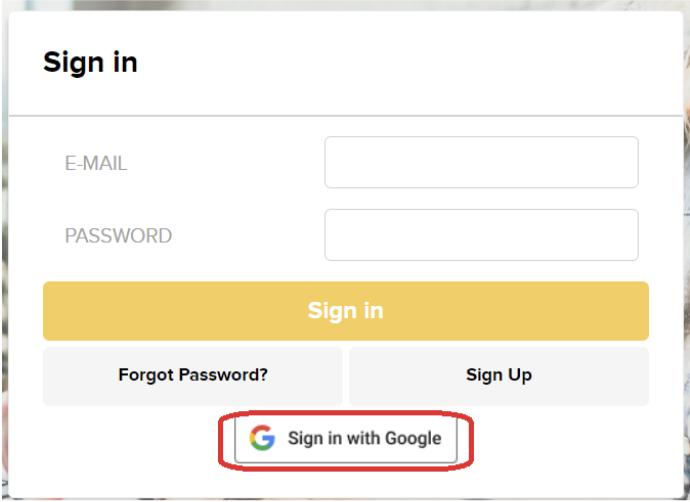
Task: Authenticate using the Google sign-in button
Action: tap(346, 438)
